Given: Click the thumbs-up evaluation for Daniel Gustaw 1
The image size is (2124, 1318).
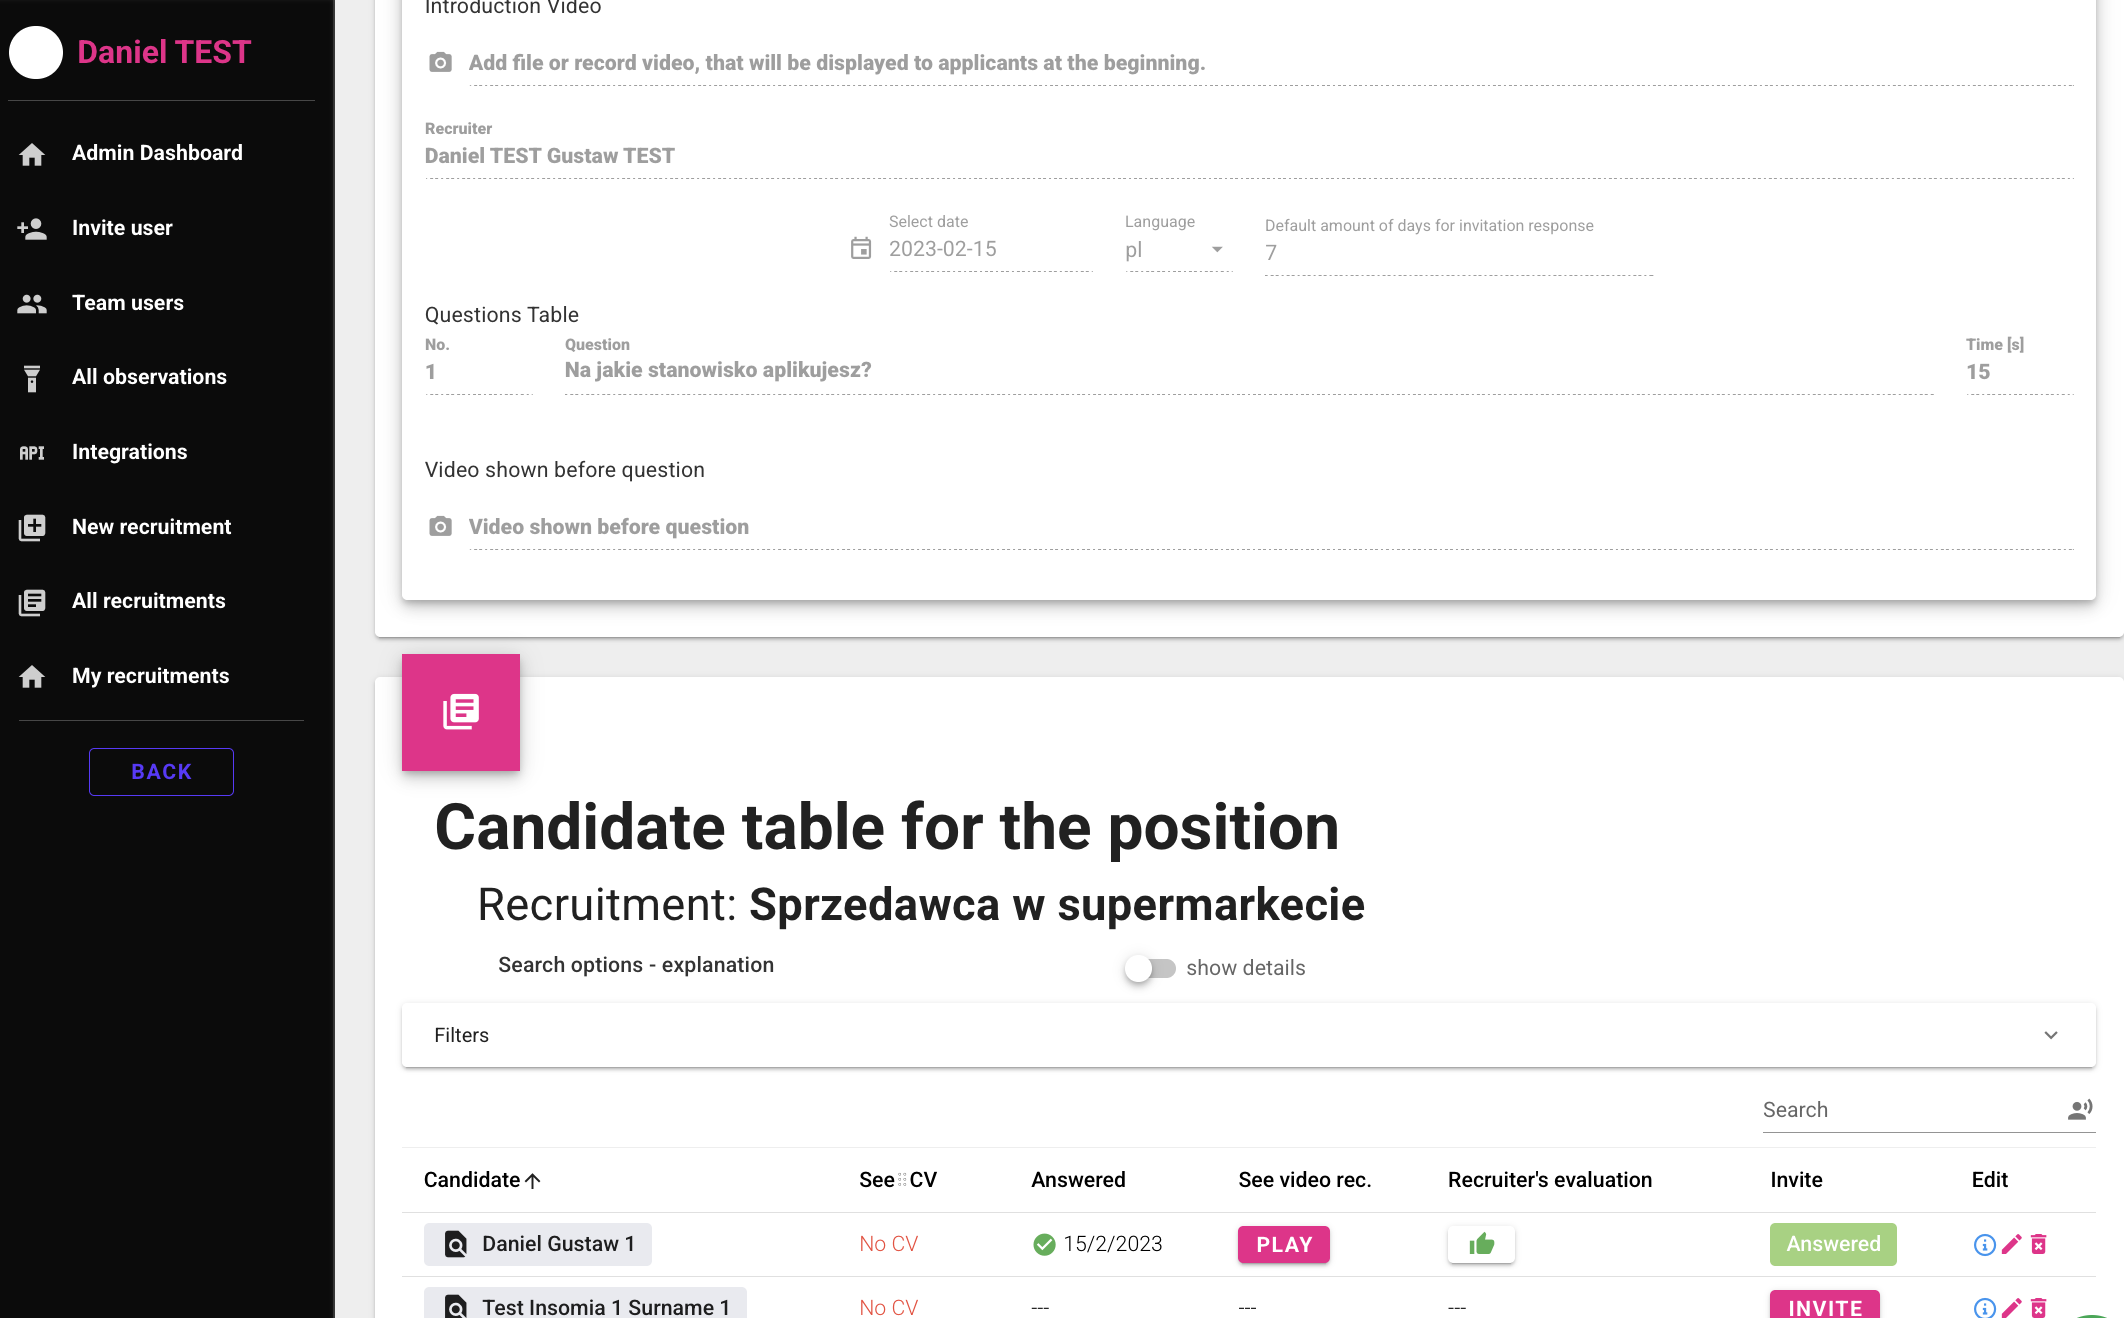Looking at the screenshot, I should [1481, 1244].
